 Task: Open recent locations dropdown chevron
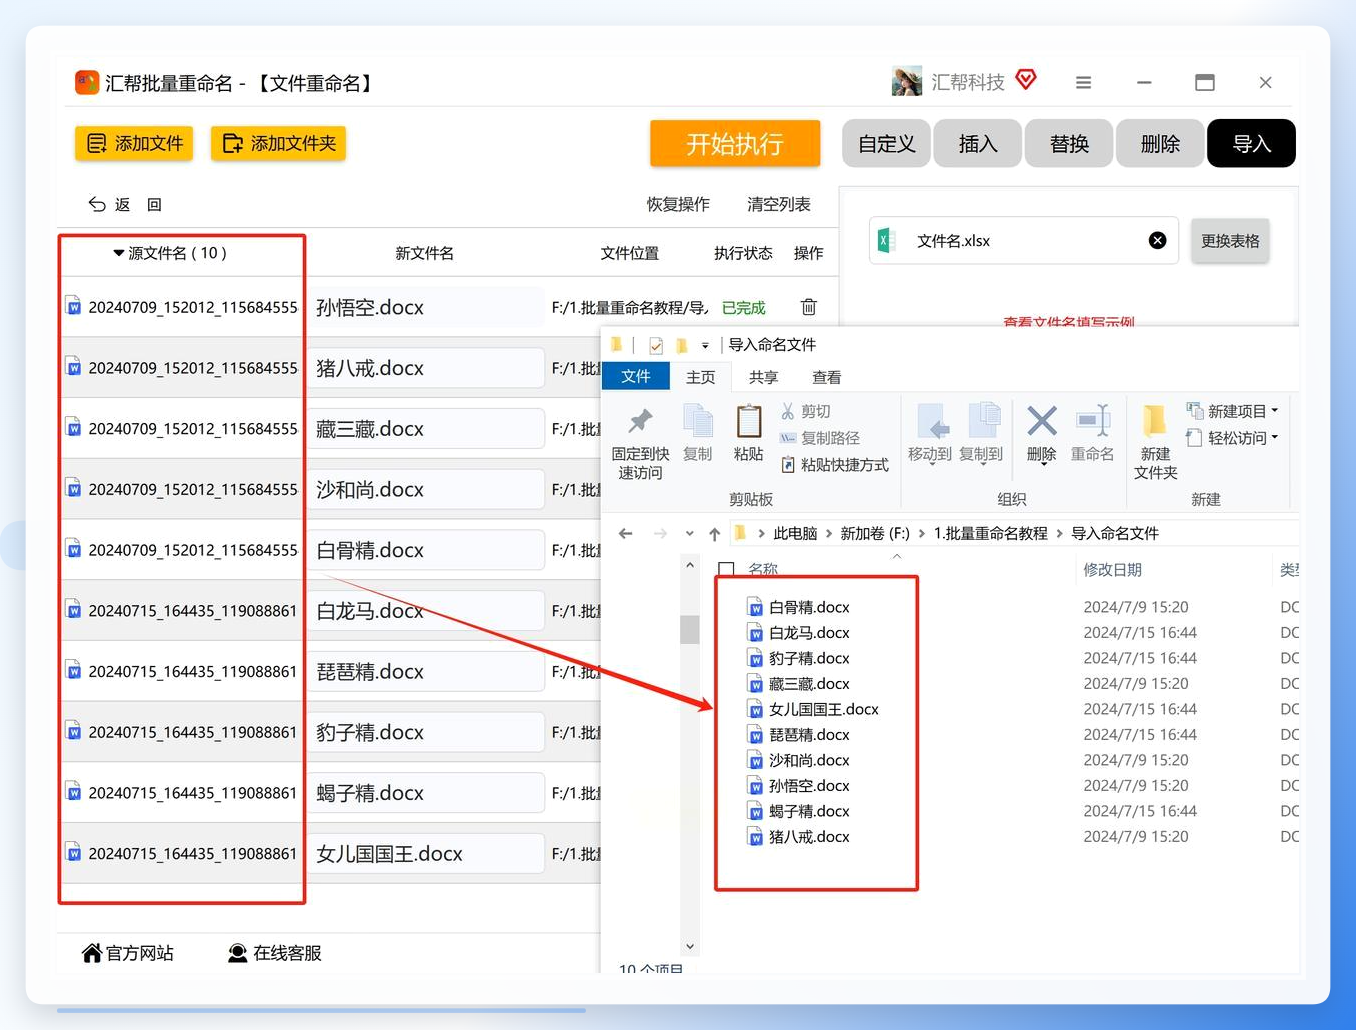point(690,534)
